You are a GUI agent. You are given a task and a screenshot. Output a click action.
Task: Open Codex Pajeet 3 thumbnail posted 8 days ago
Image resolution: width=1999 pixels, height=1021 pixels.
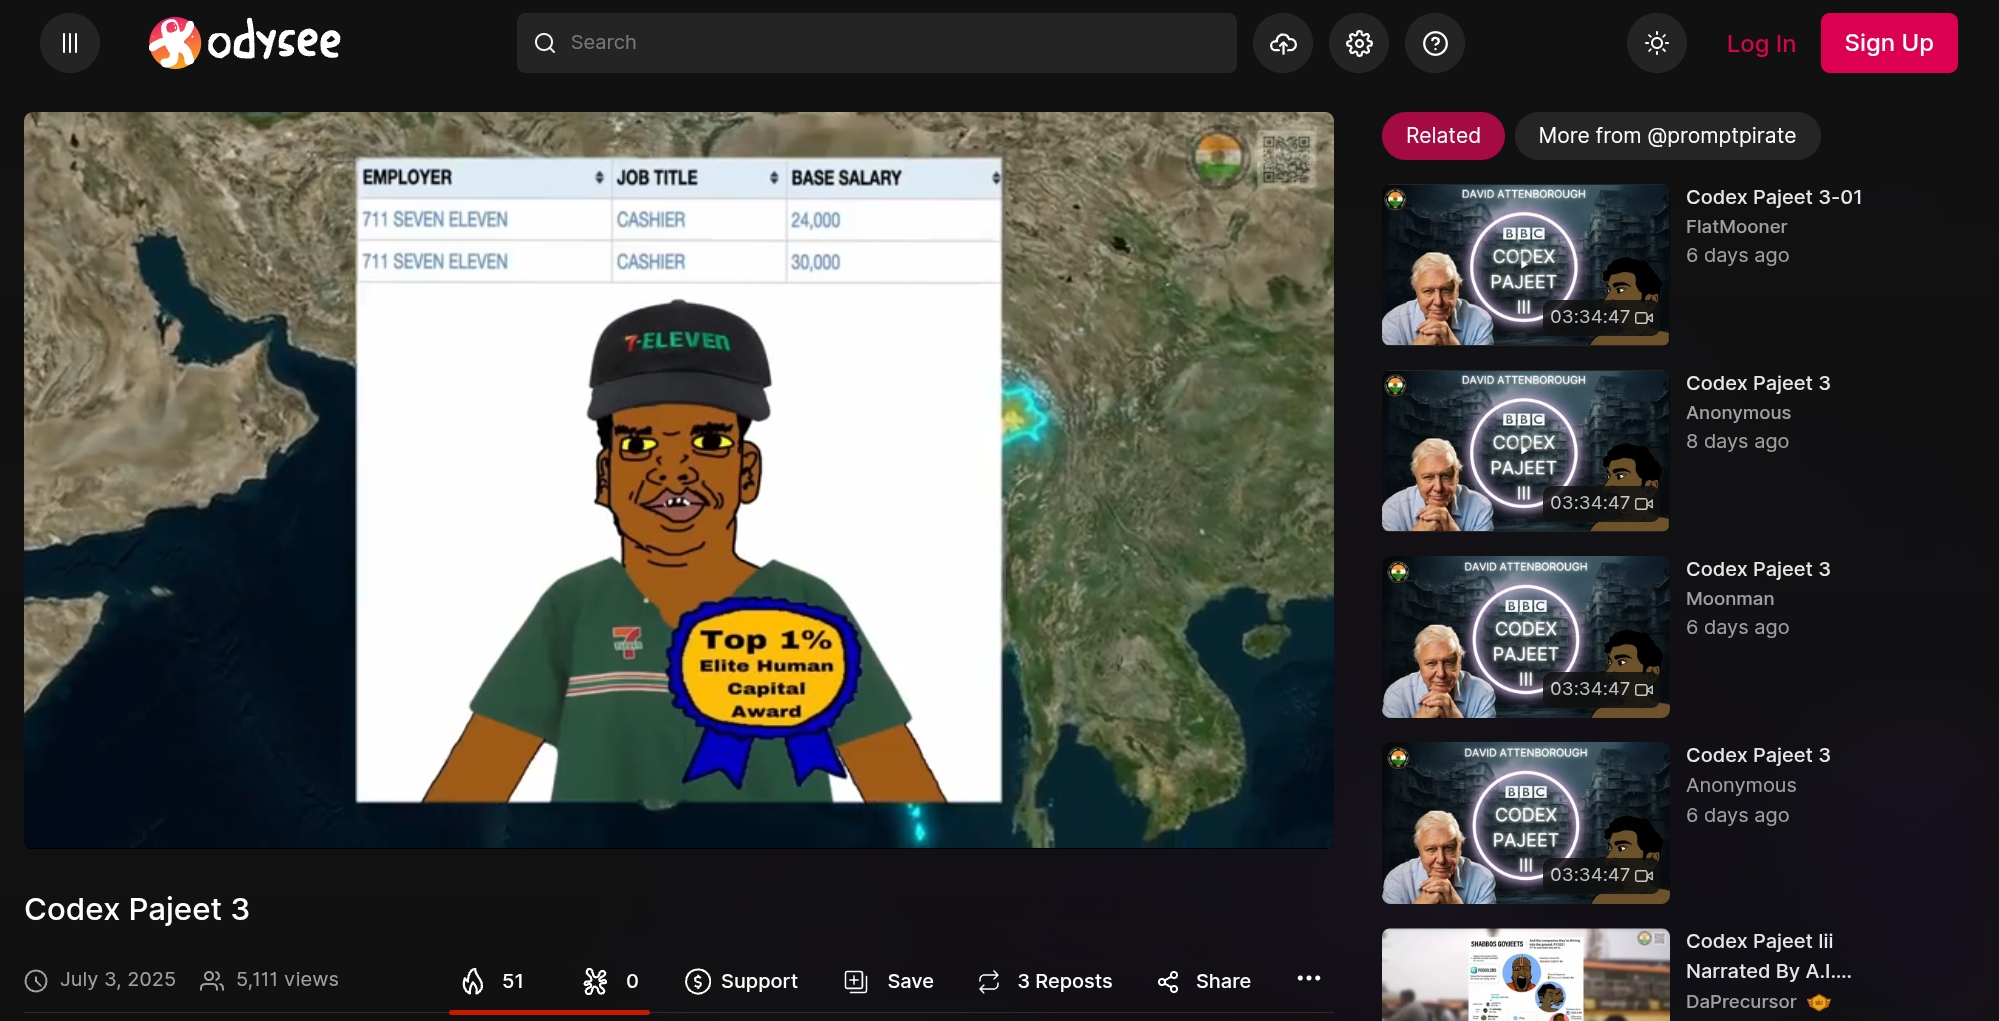pos(1525,451)
